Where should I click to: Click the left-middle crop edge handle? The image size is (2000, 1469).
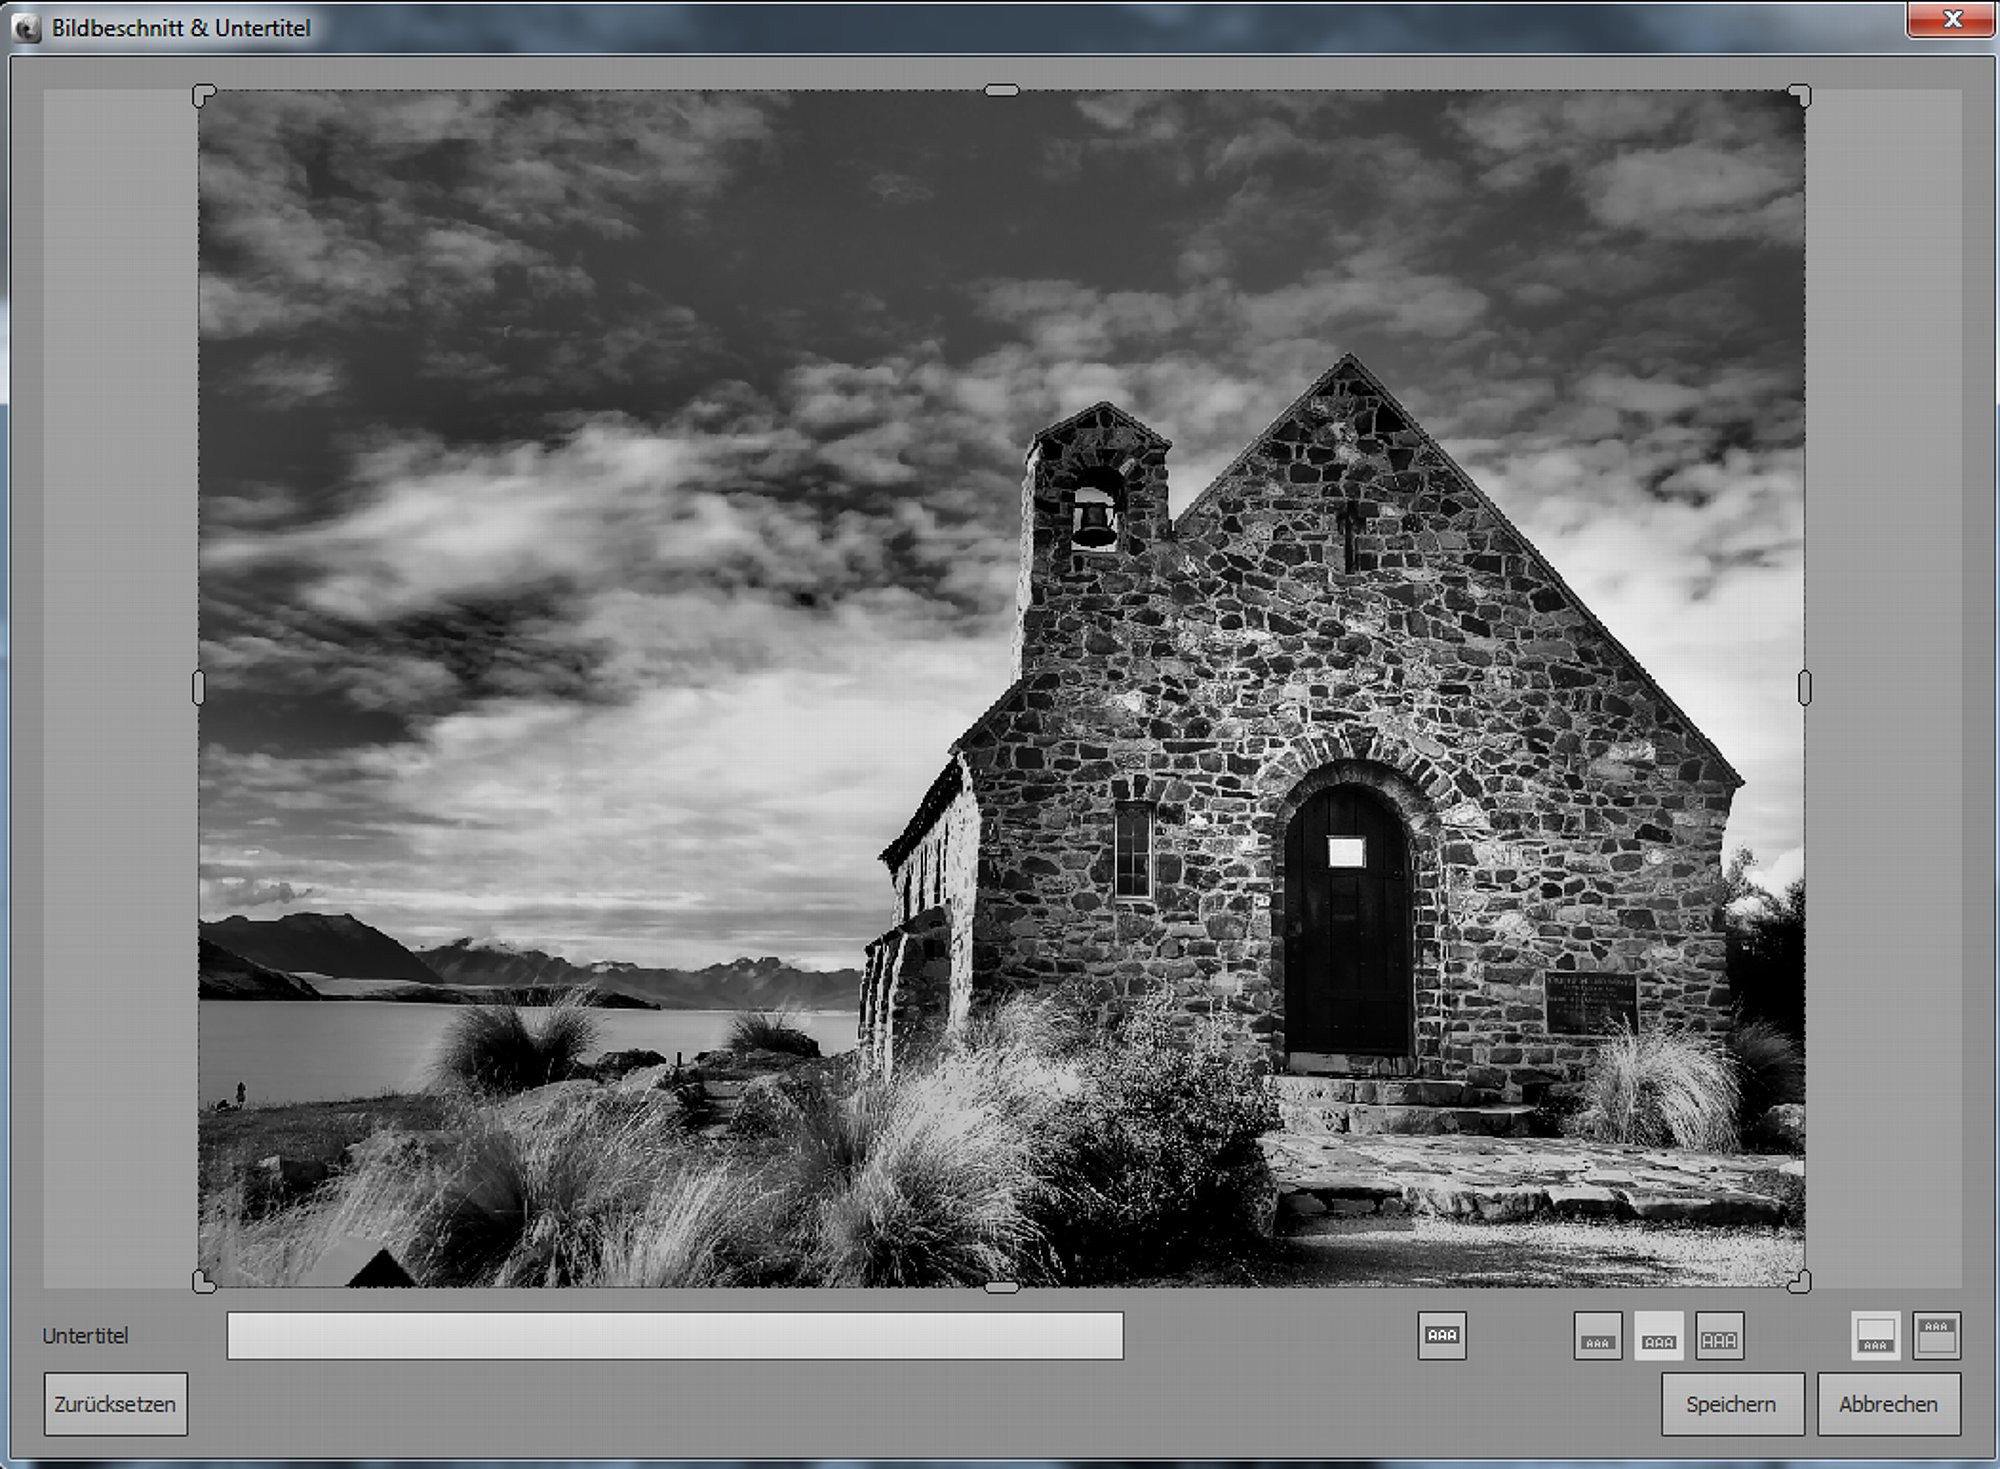198,688
